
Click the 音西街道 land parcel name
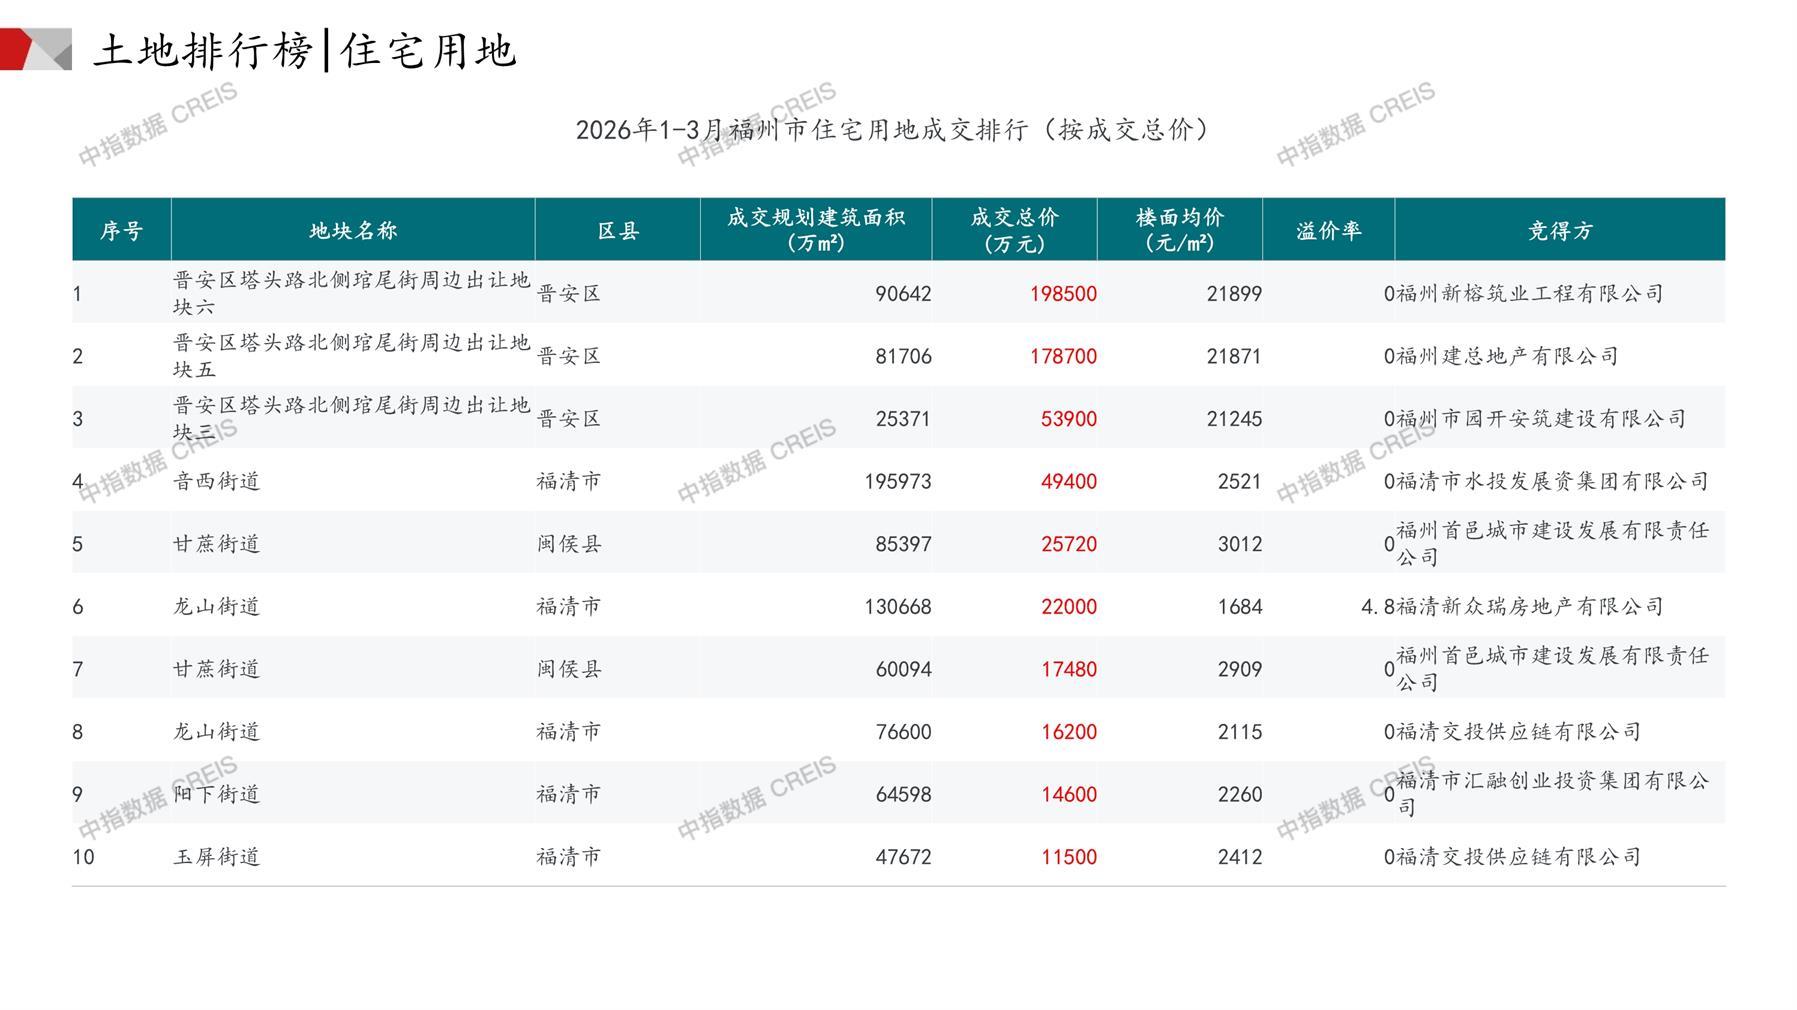point(217,482)
